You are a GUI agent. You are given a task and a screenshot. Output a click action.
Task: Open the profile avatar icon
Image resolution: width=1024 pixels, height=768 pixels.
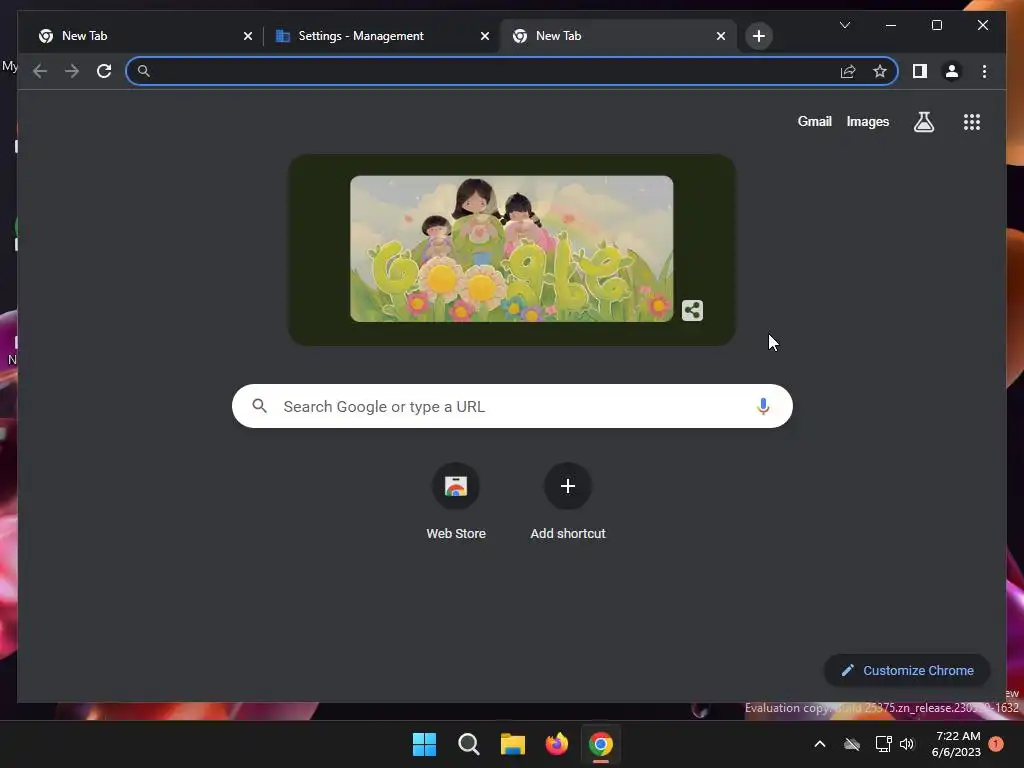(952, 71)
